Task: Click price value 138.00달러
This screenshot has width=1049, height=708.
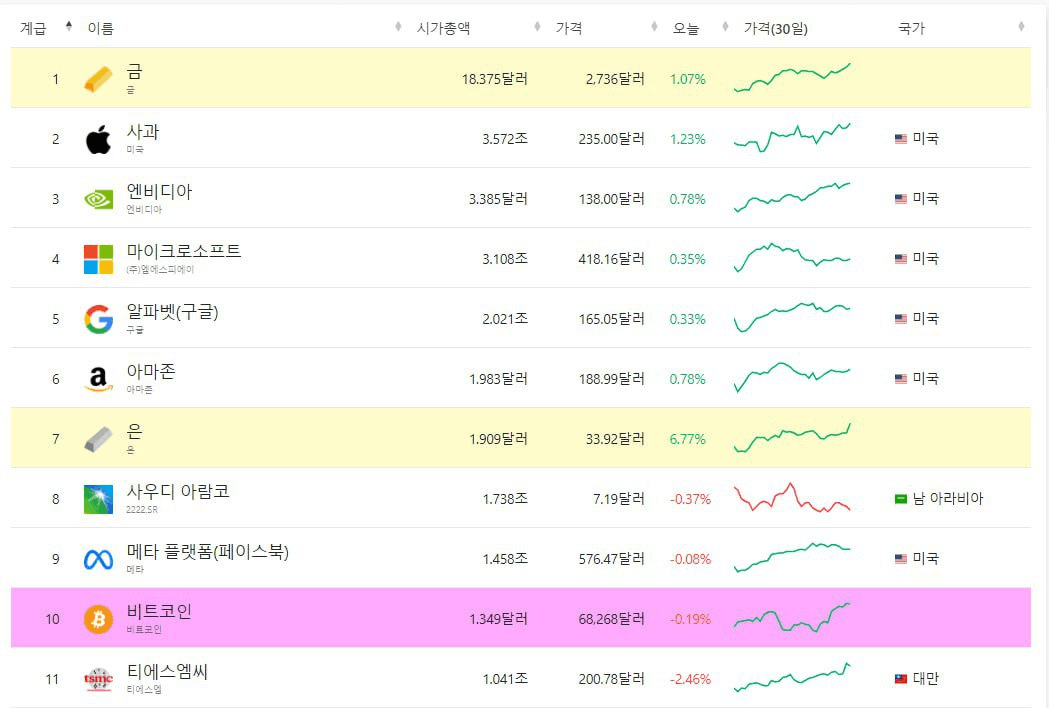Action: [611, 199]
